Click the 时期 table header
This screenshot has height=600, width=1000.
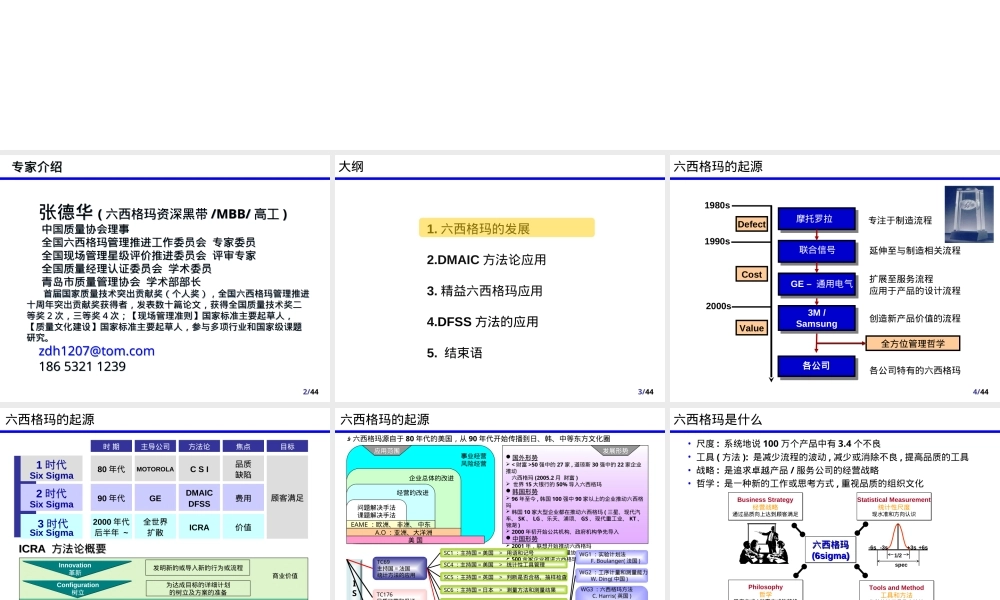pyautogui.click(x=111, y=446)
